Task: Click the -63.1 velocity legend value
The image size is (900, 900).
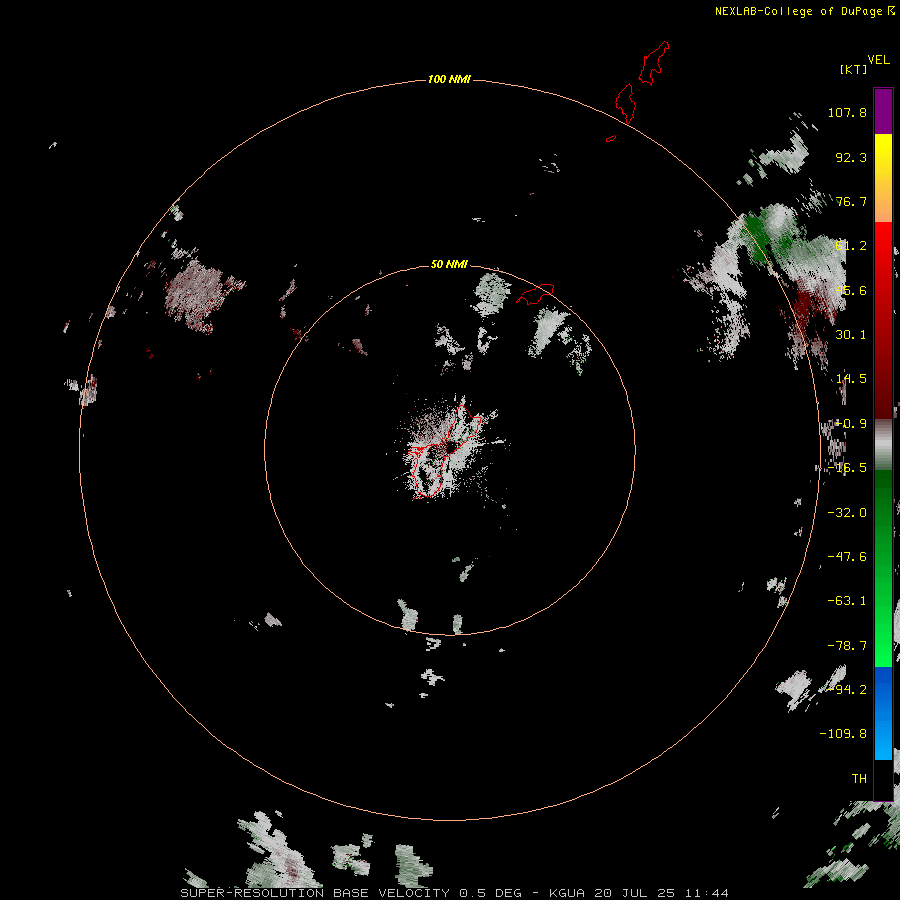Action: pos(847,601)
